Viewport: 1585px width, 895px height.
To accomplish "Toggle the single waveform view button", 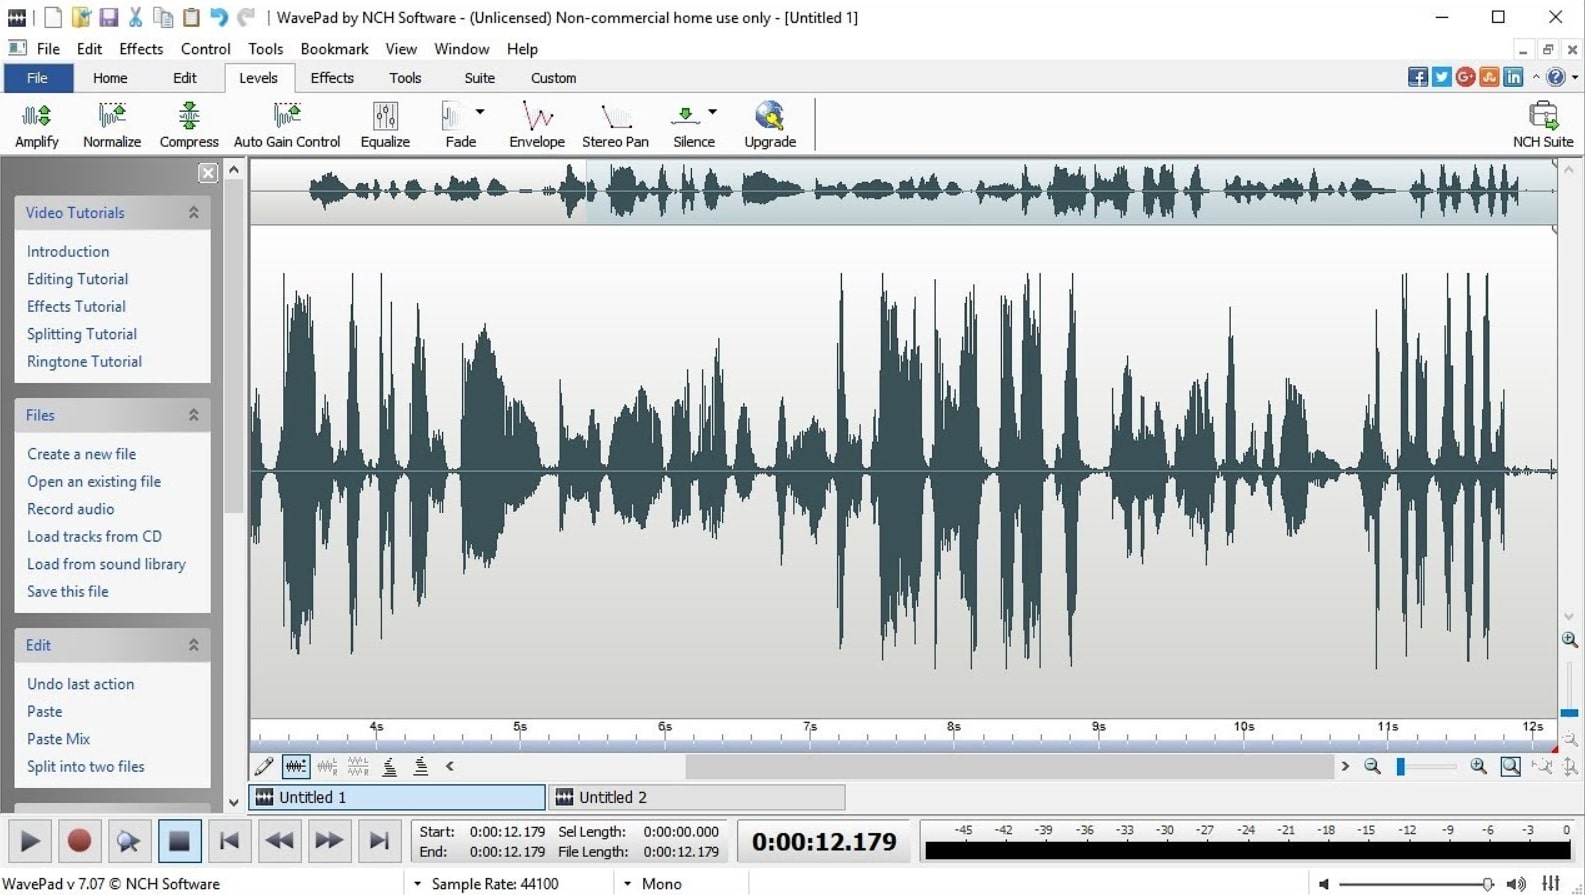I will click(296, 766).
